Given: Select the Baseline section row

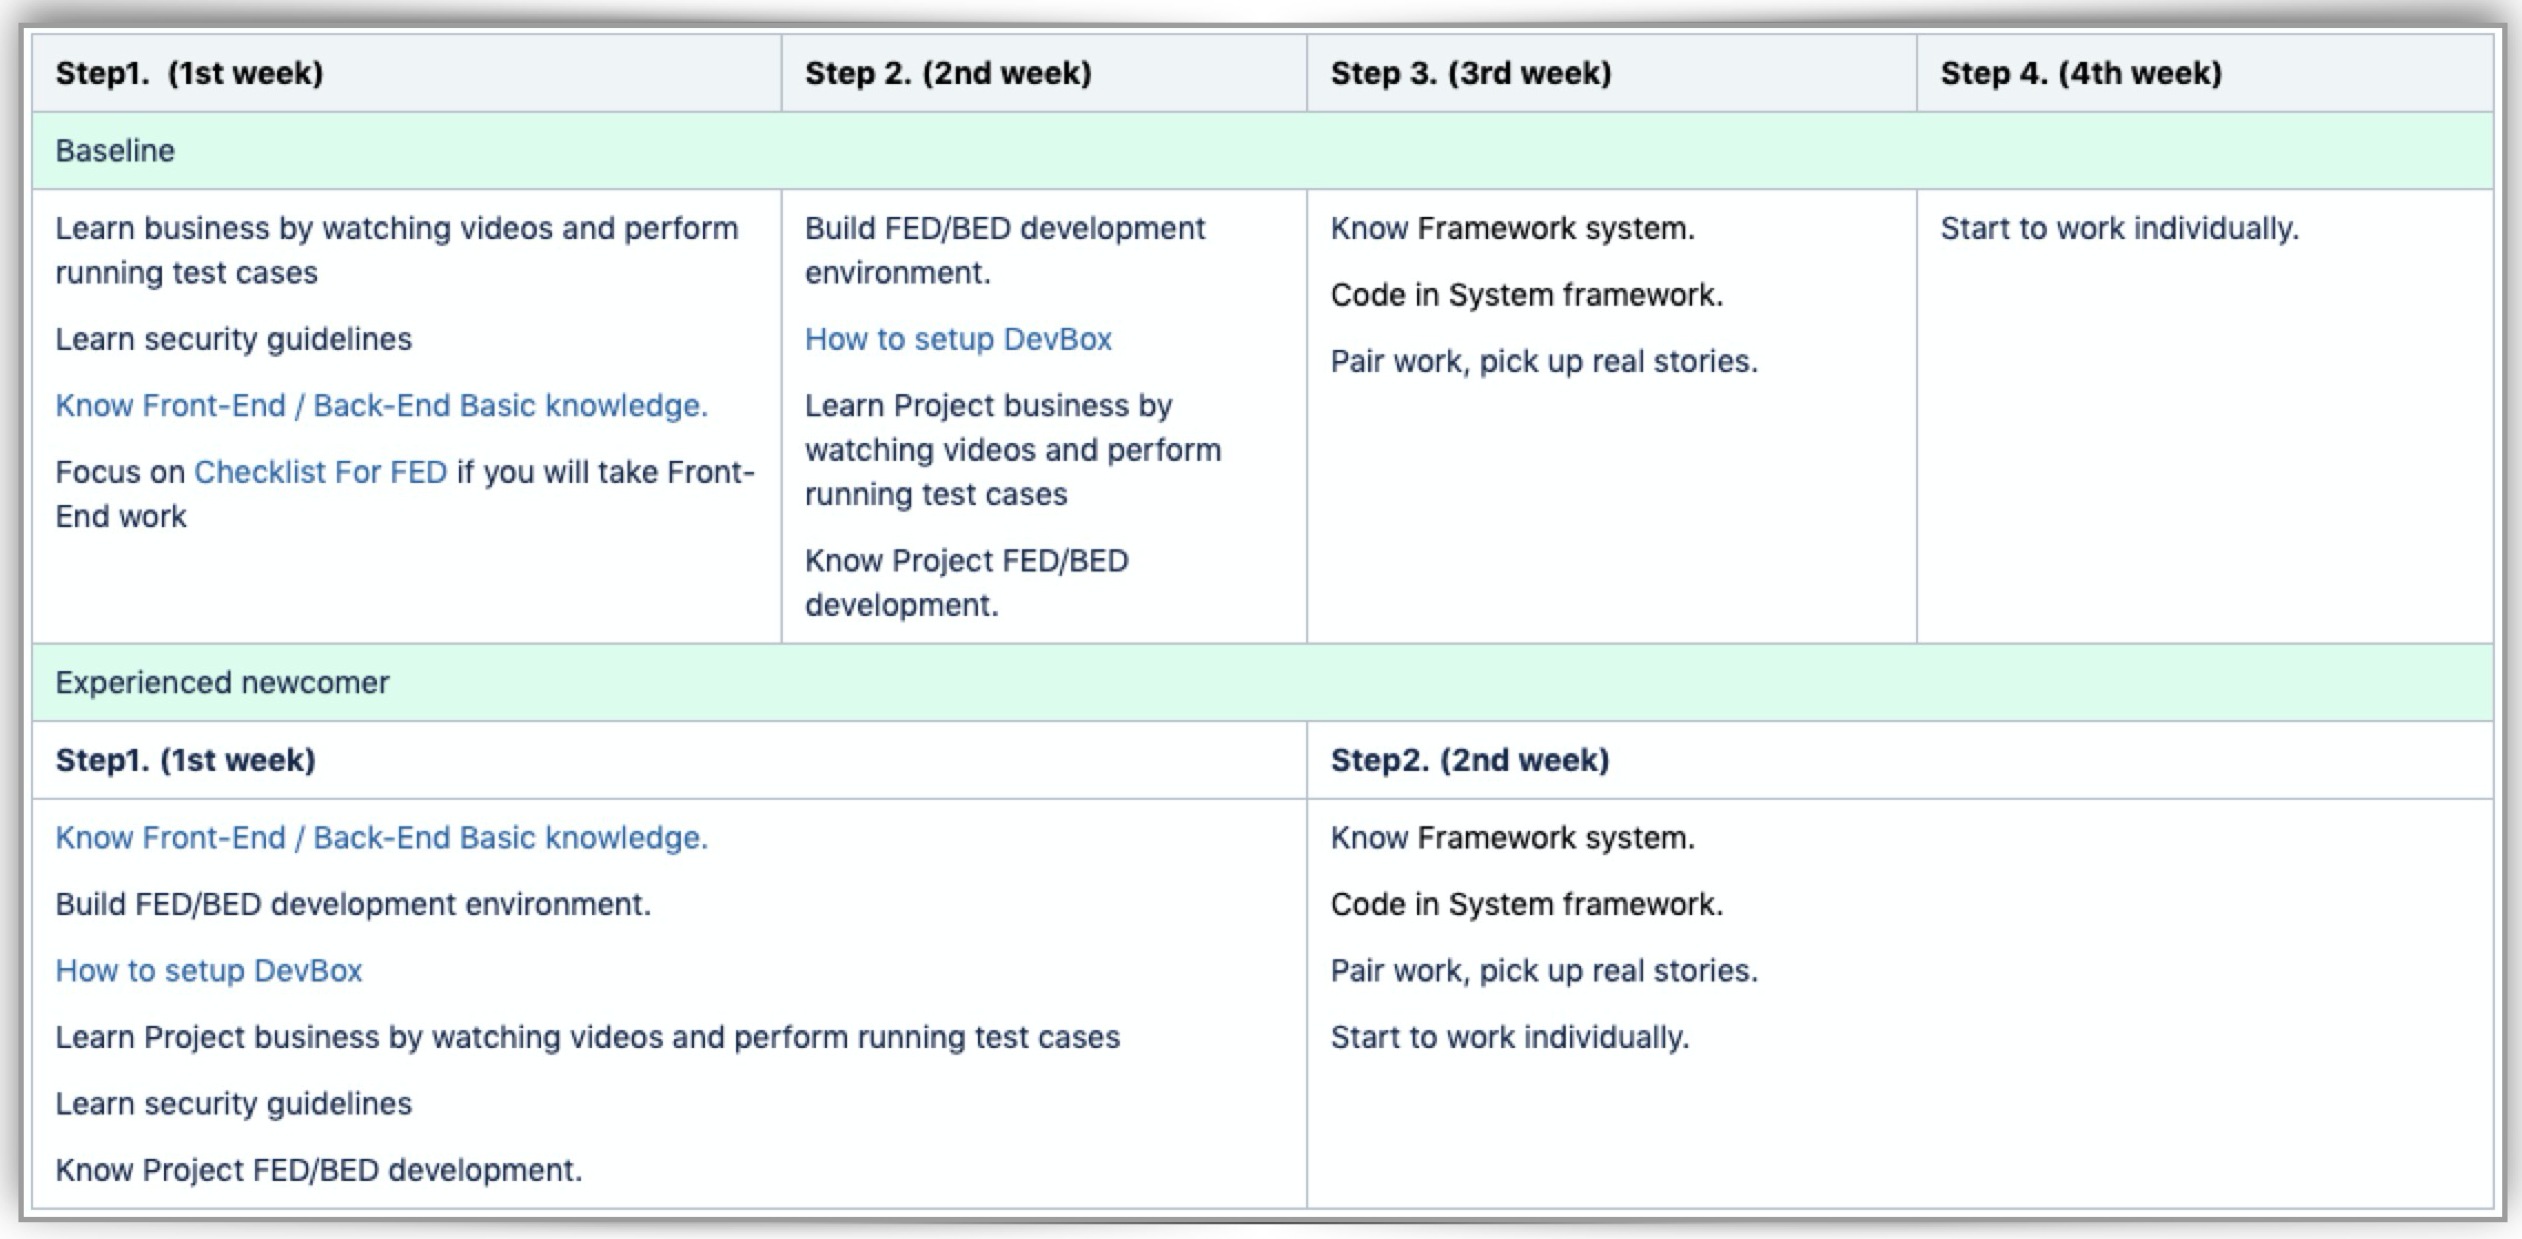Looking at the screenshot, I should 1262,150.
